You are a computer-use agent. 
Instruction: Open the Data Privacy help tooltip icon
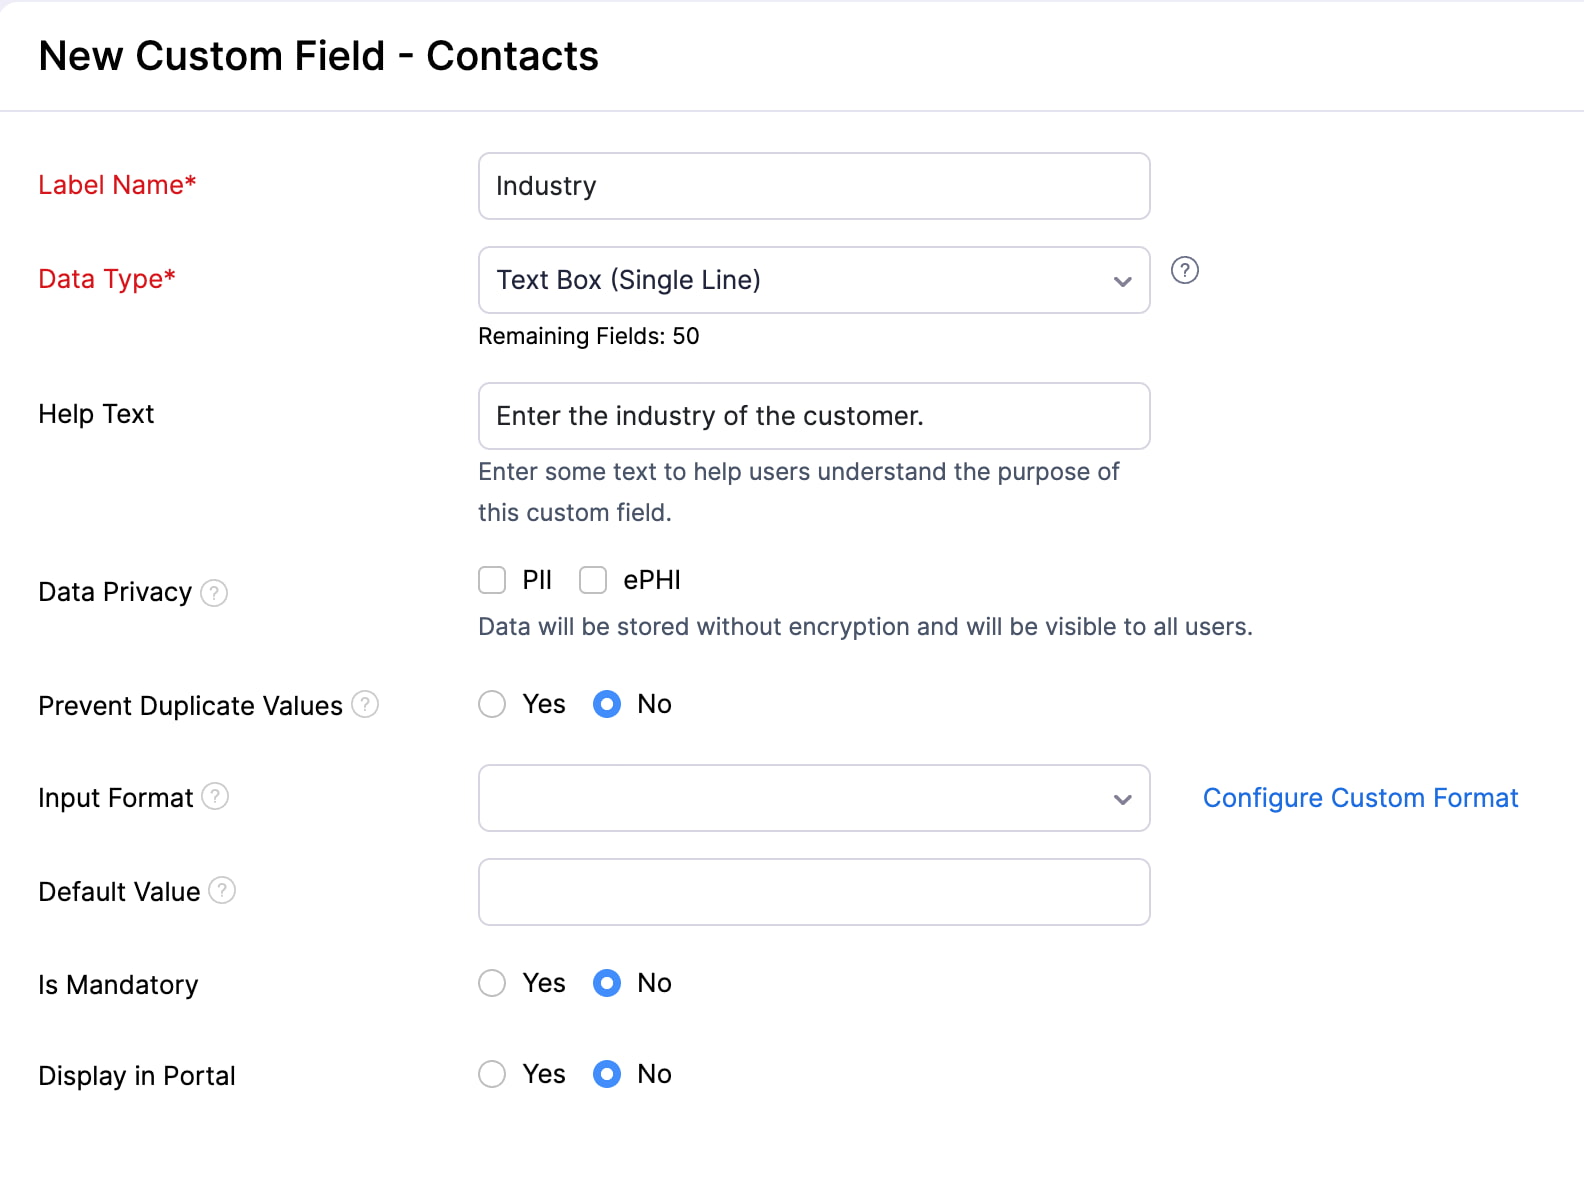pos(213,593)
